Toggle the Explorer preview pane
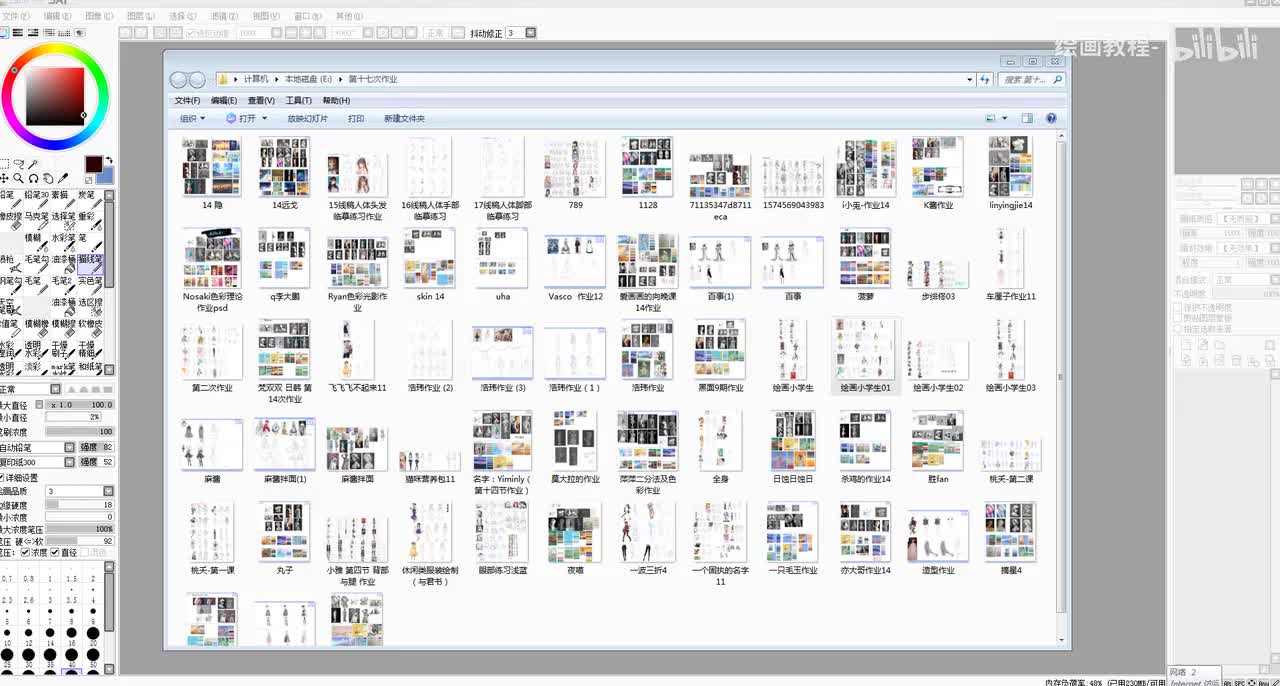Viewport: 1280px width, 686px height. (1027, 118)
